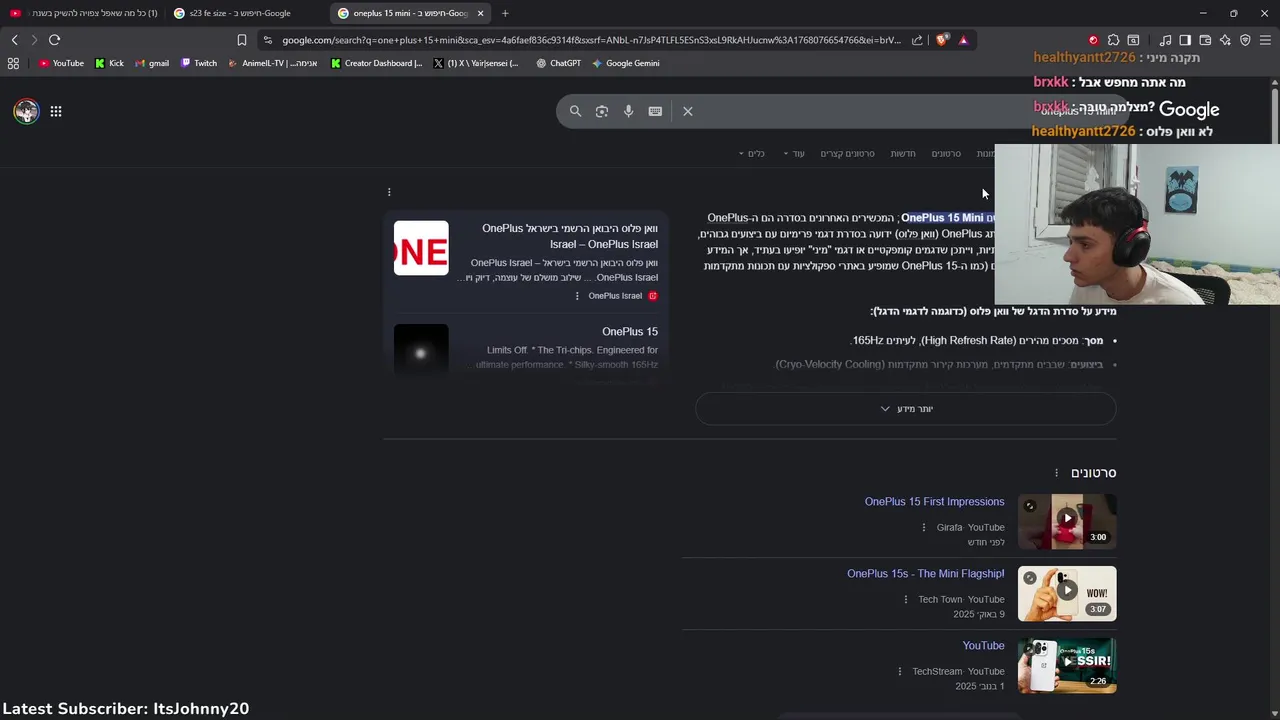Image resolution: width=1280 pixels, height=720 pixels.
Task: Select the חדשות news filter tab
Action: click(903, 153)
